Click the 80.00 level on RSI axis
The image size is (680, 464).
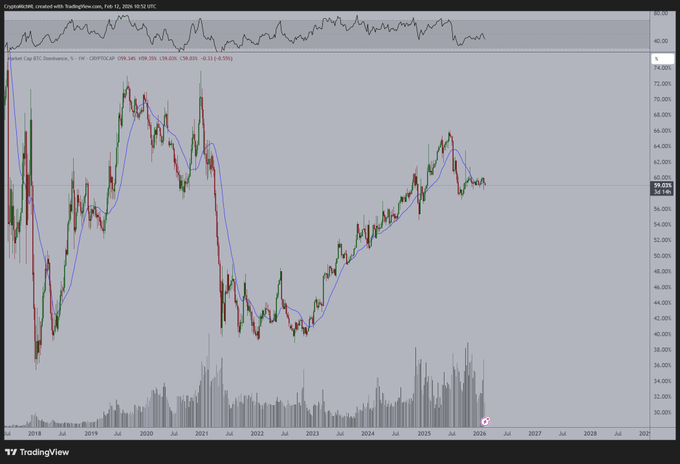661,13
